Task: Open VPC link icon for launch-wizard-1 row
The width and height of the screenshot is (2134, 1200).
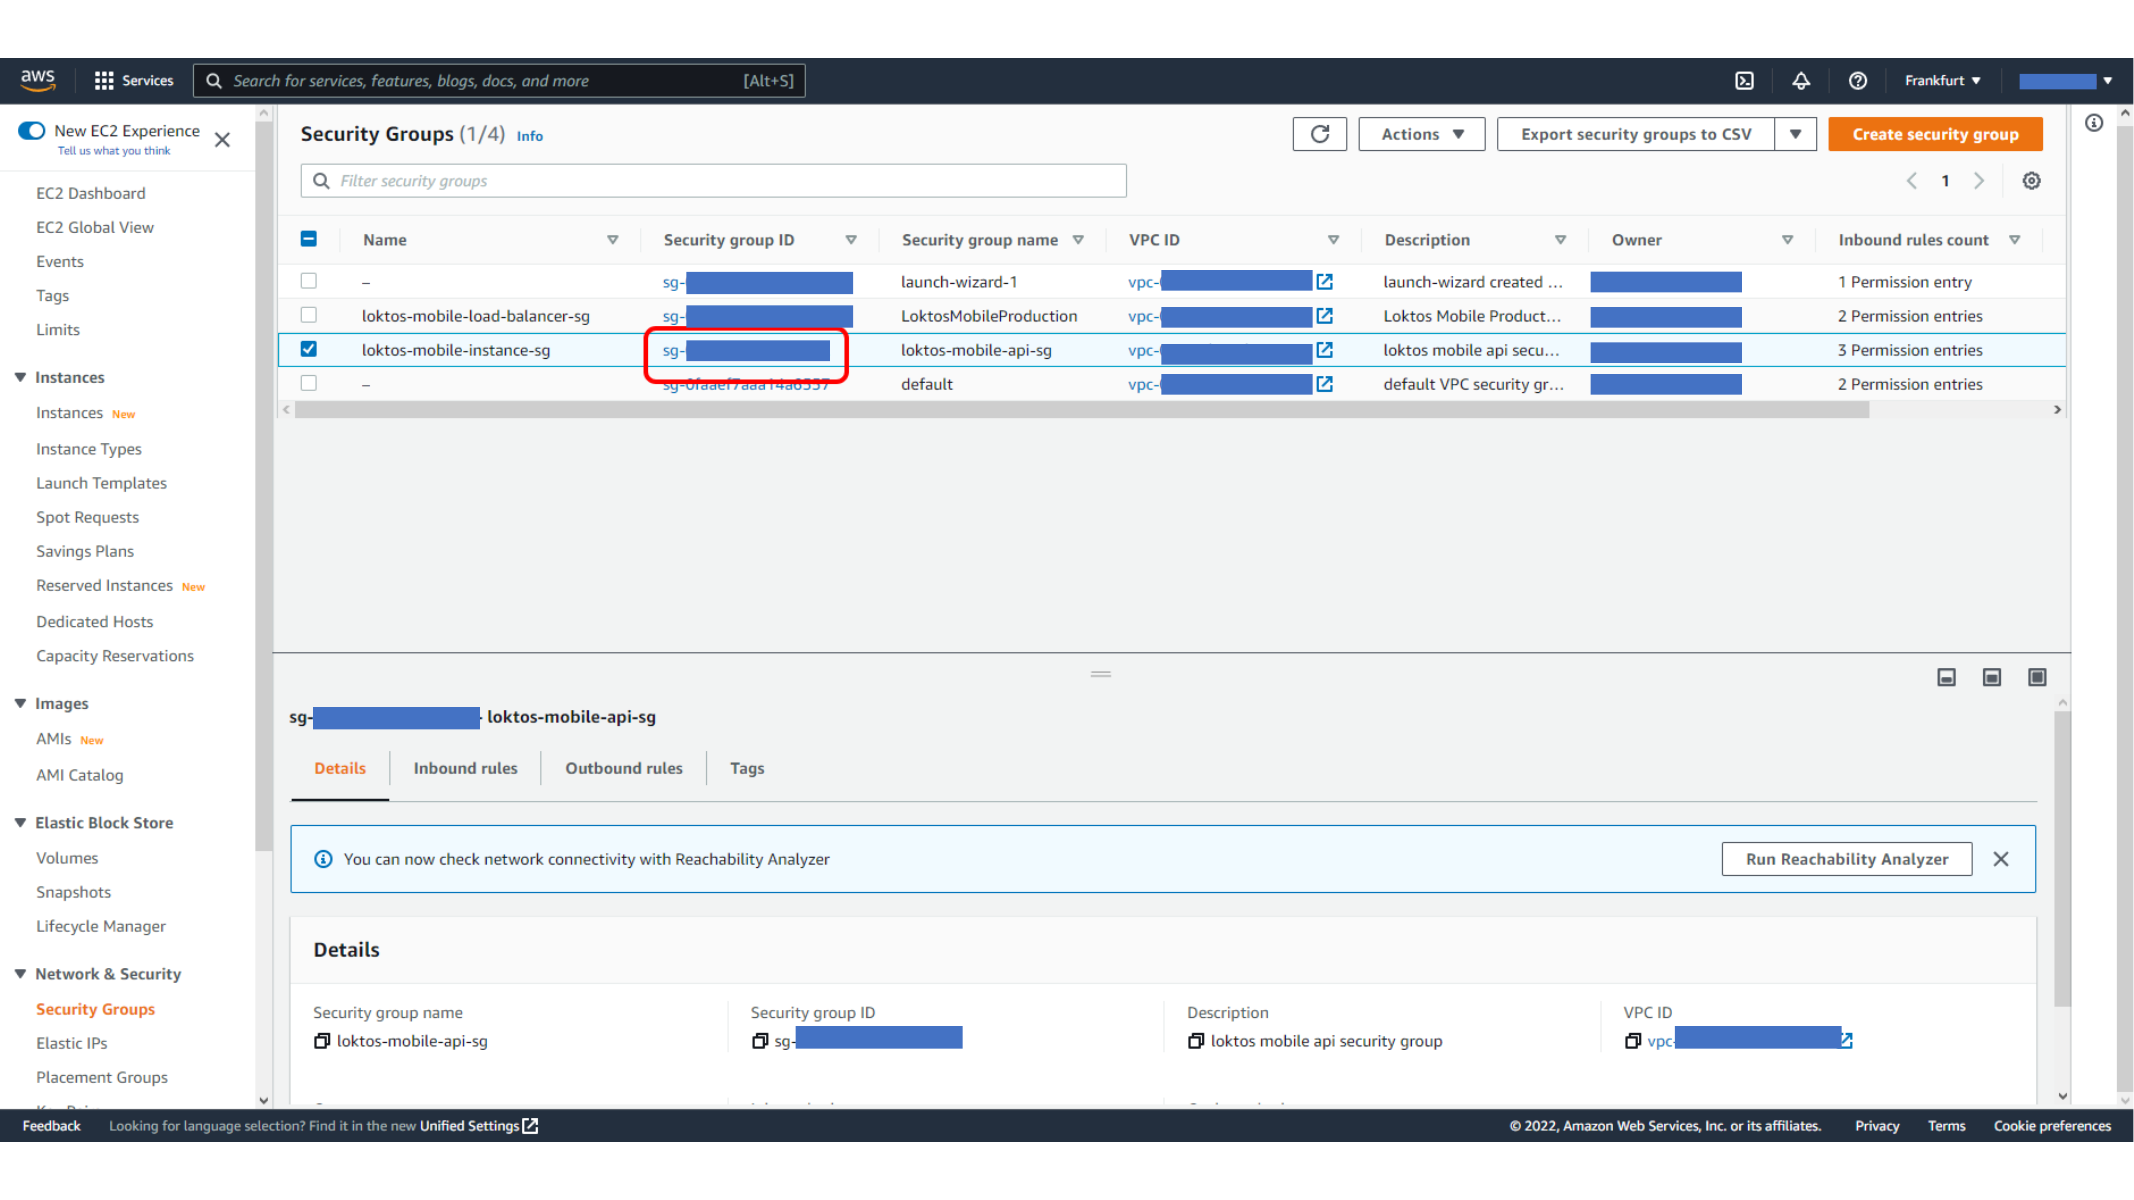Action: 1324,282
